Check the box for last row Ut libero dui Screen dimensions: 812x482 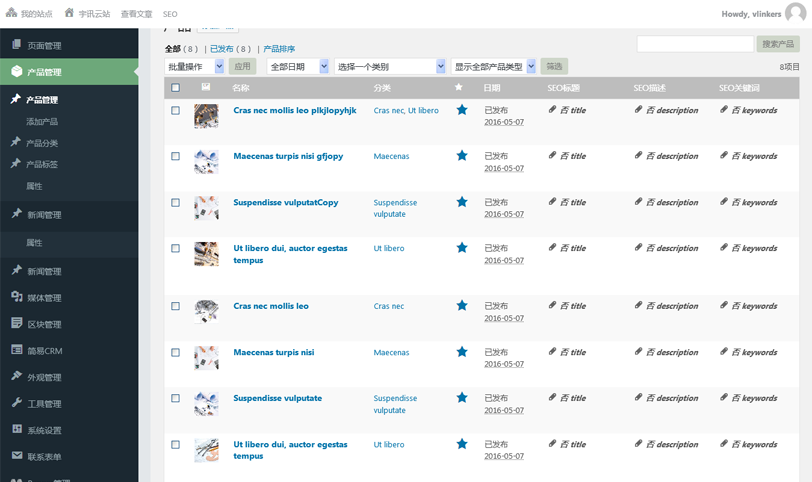(176, 444)
